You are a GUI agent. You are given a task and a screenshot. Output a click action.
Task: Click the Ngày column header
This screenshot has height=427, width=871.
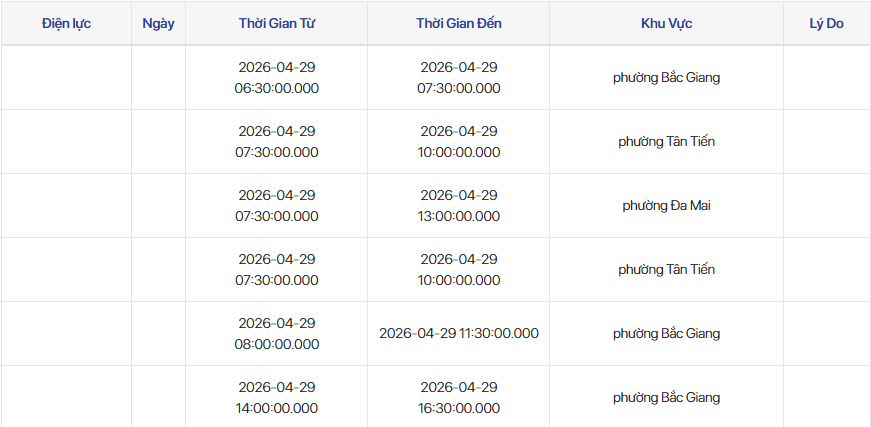click(x=158, y=23)
